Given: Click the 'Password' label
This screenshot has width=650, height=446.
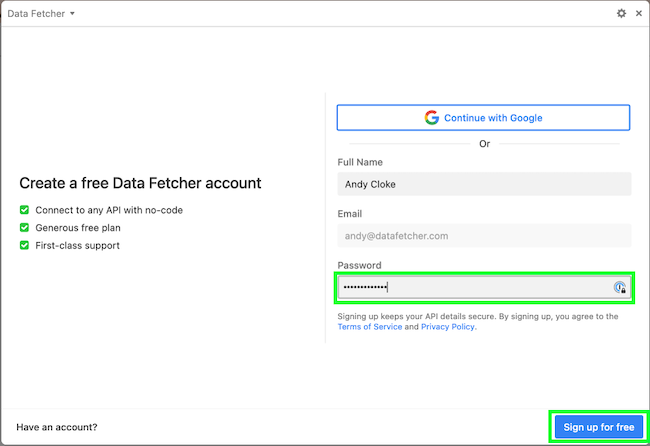Looking at the screenshot, I should (x=359, y=265).
